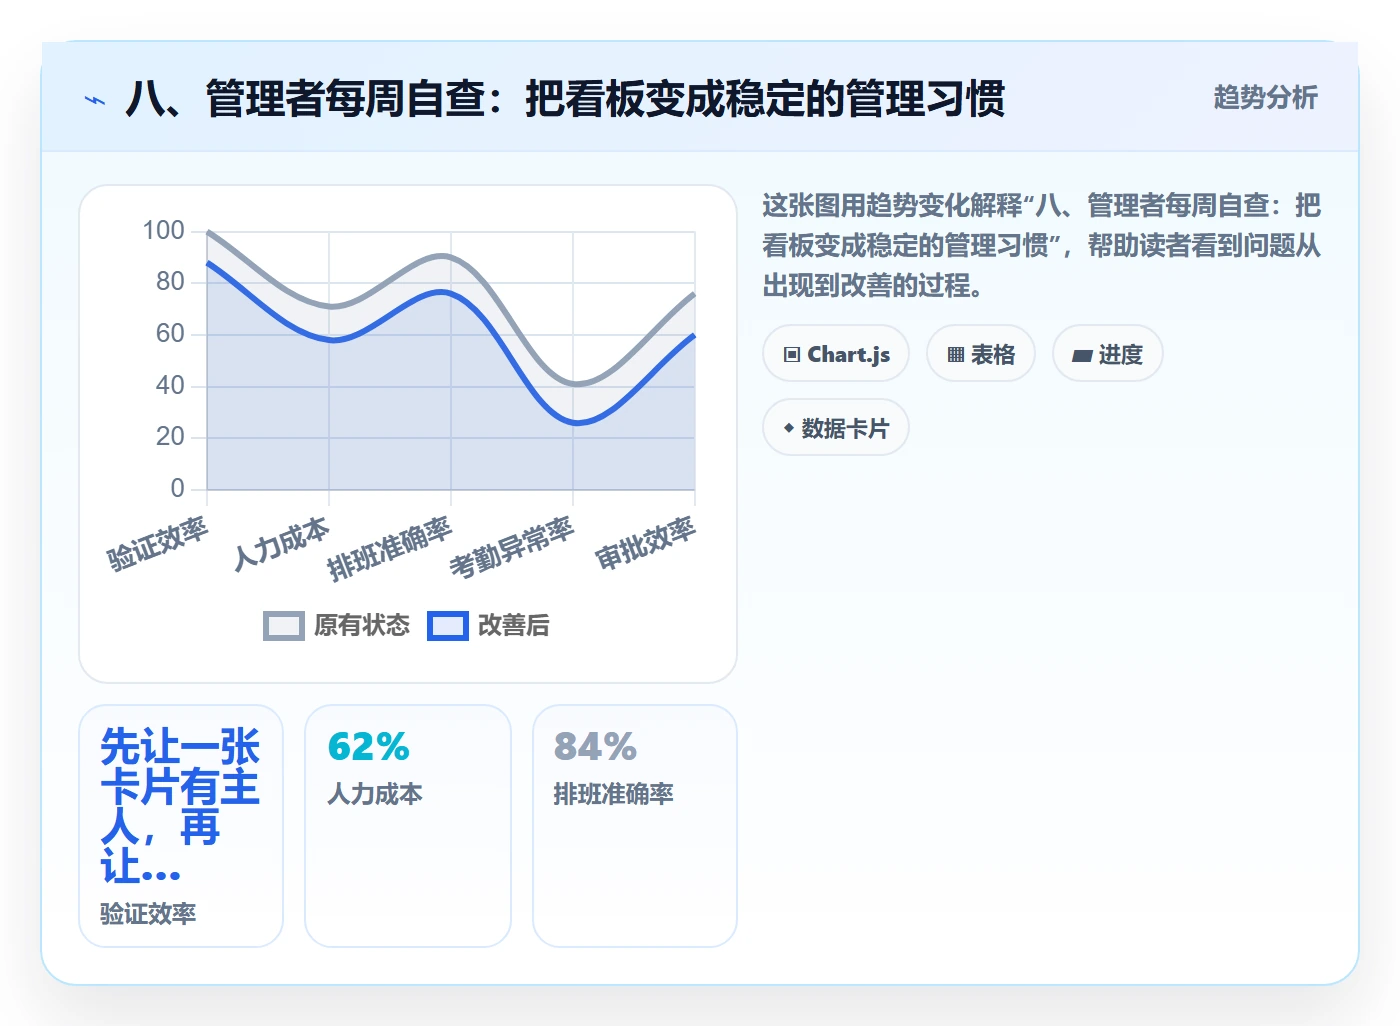Screen dimensions: 1400x1026
Task: Toggle the 原有状态 legend swatch
Action: coord(284,626)
